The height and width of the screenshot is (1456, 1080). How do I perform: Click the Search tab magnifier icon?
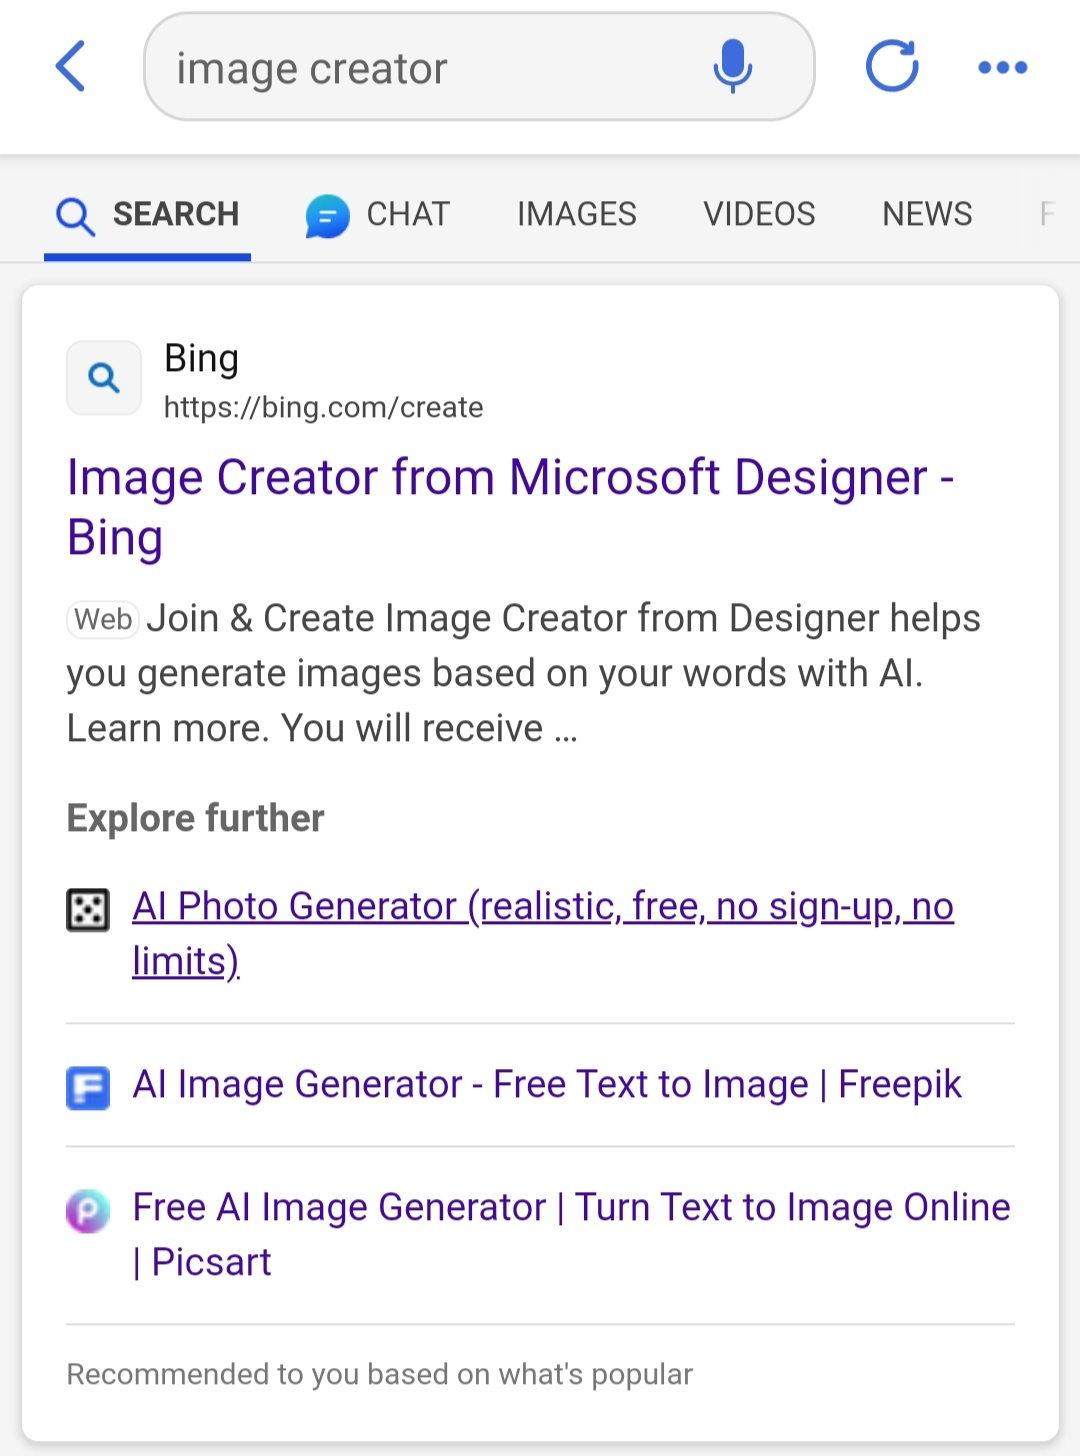[75, 216]
